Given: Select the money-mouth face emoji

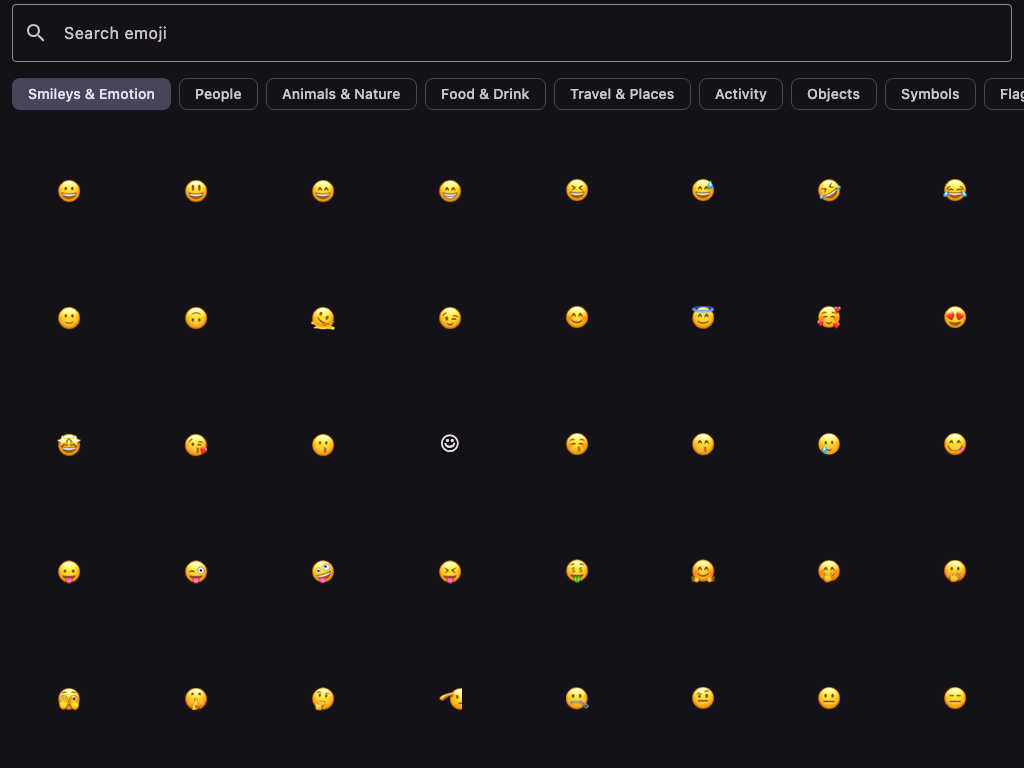Looking at the screenshot, I should [577, 571].
